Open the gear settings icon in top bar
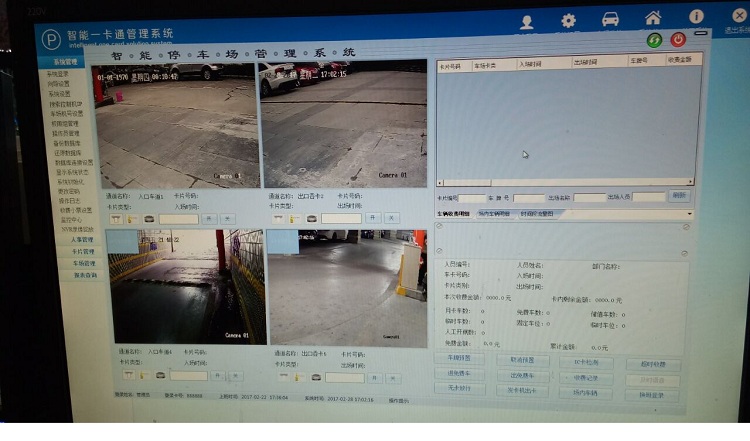The image size is (750, 441). click(568, 21)
